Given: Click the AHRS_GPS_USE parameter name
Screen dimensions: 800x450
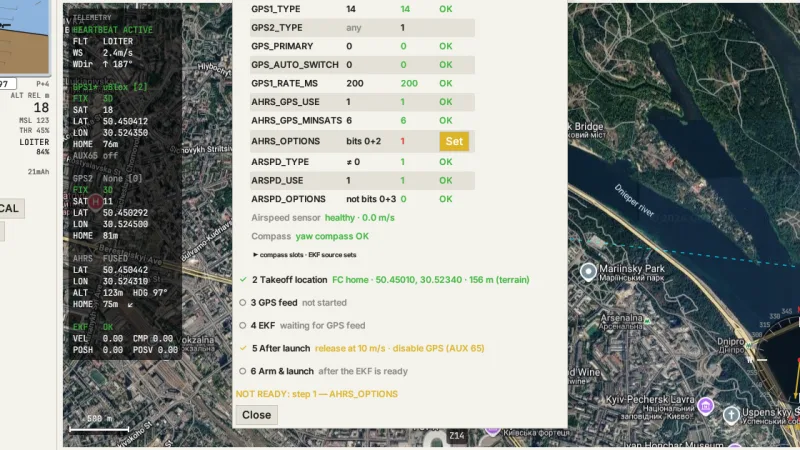Looking at the screenshot, I should point(285,102).
